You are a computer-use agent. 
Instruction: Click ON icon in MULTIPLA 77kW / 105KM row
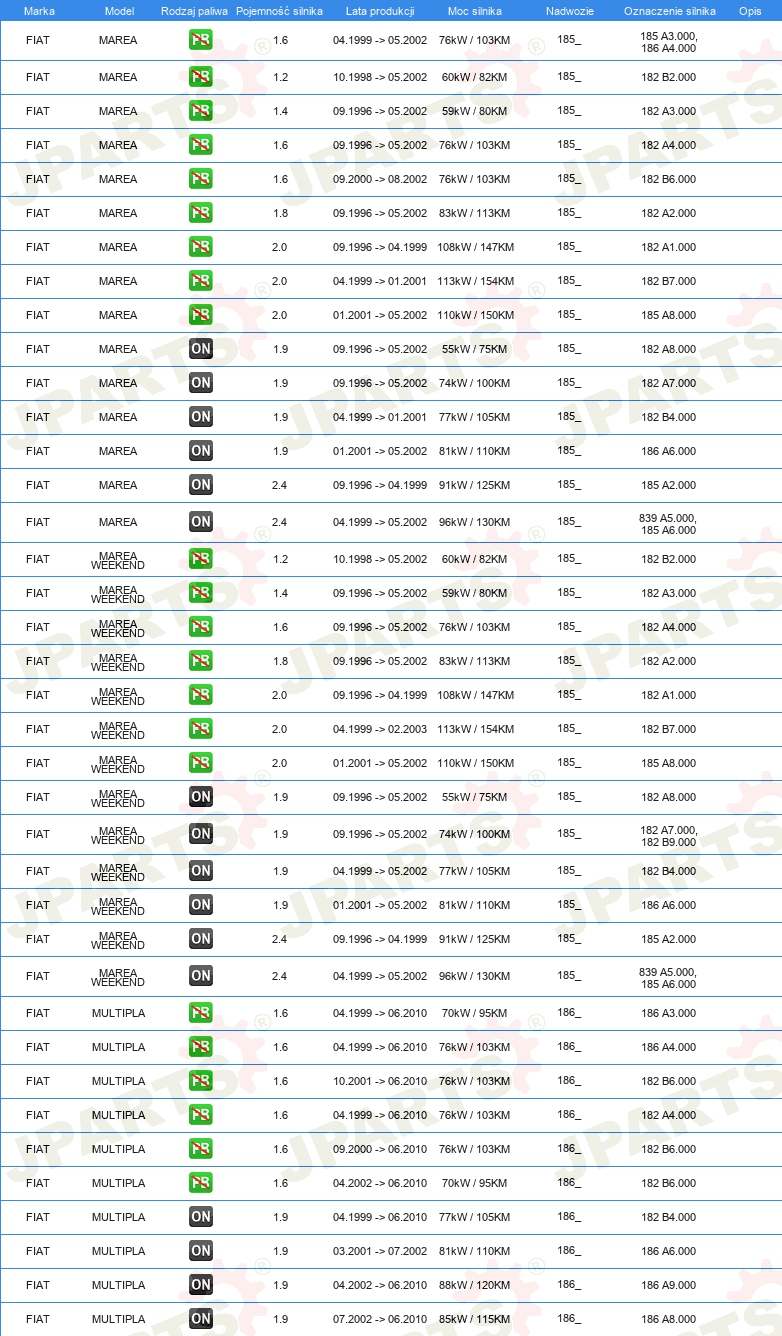201,1217
